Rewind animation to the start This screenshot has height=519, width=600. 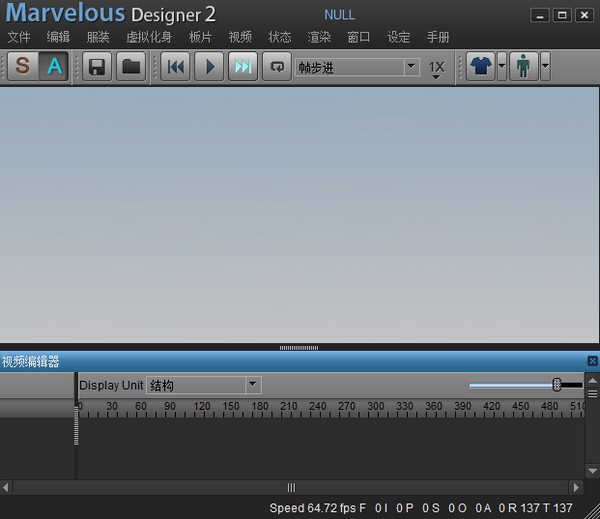click(x=175, y=67)
